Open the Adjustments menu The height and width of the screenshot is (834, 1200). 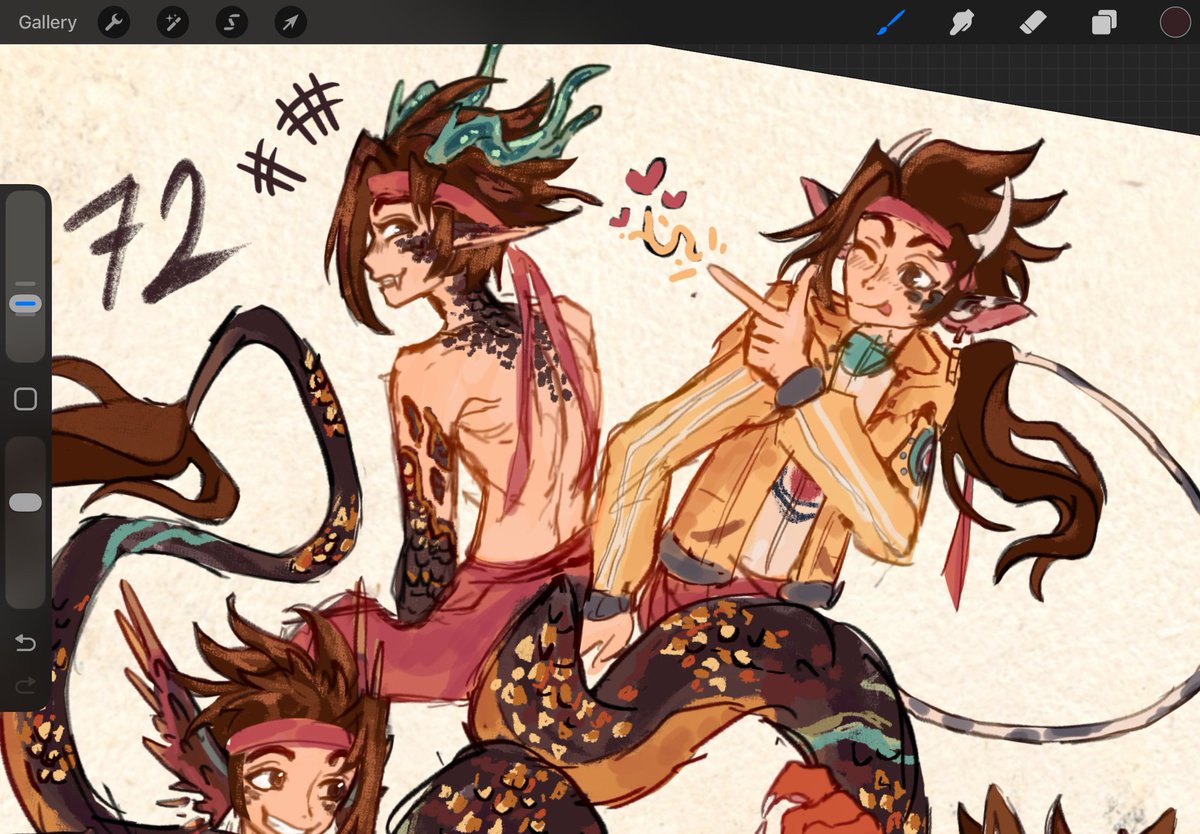click(172, 22)
